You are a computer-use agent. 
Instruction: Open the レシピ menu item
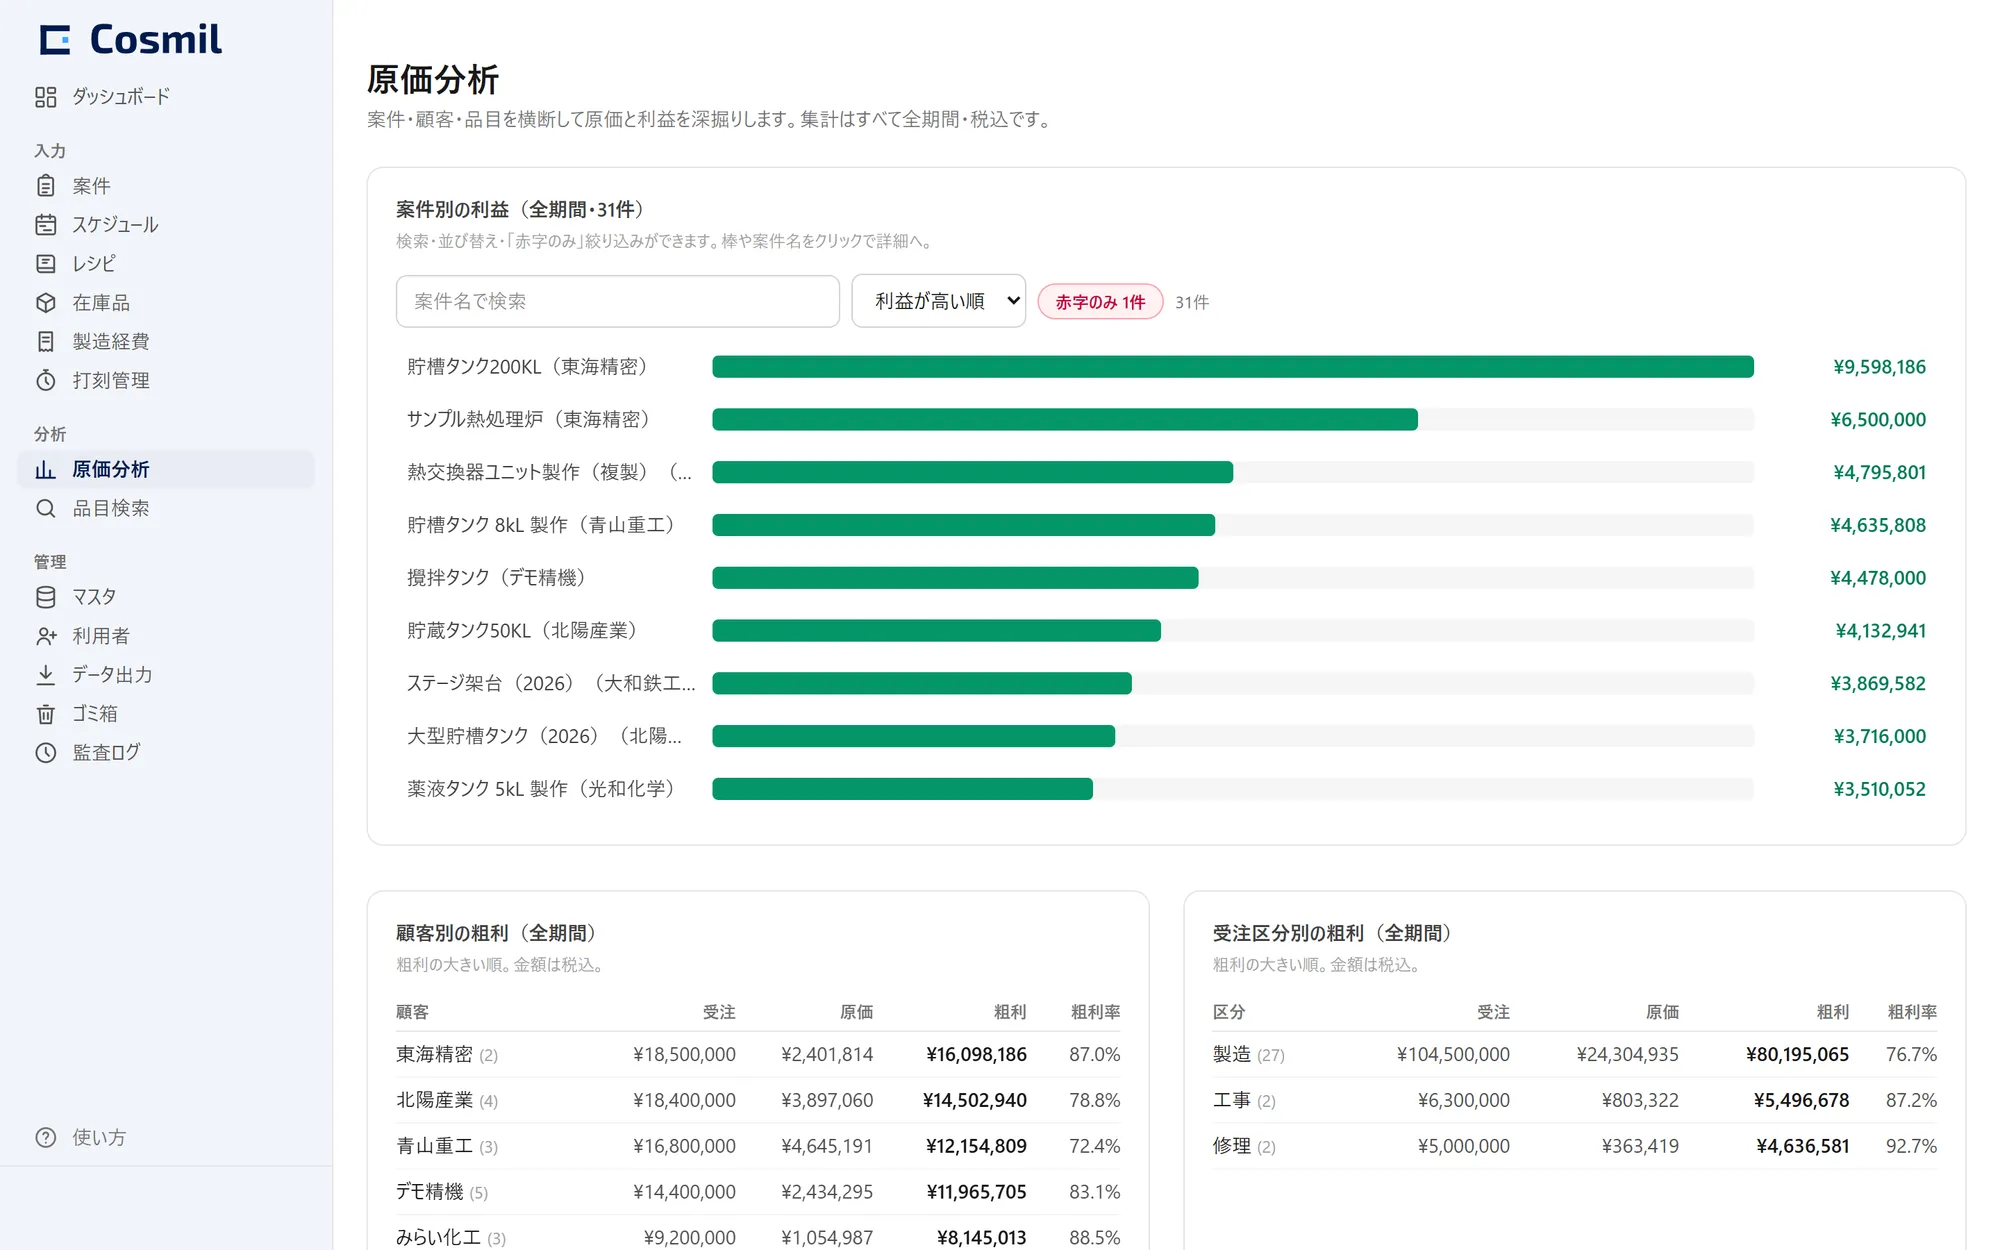[x=166, y=264]
